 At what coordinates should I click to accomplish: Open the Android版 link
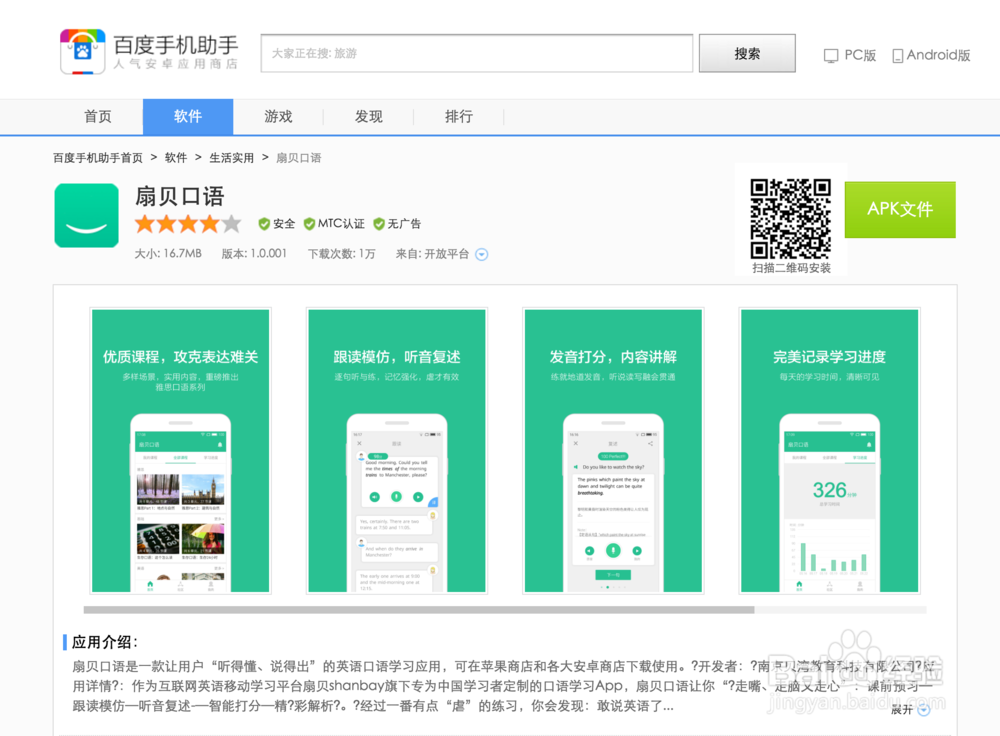[931, 55]
